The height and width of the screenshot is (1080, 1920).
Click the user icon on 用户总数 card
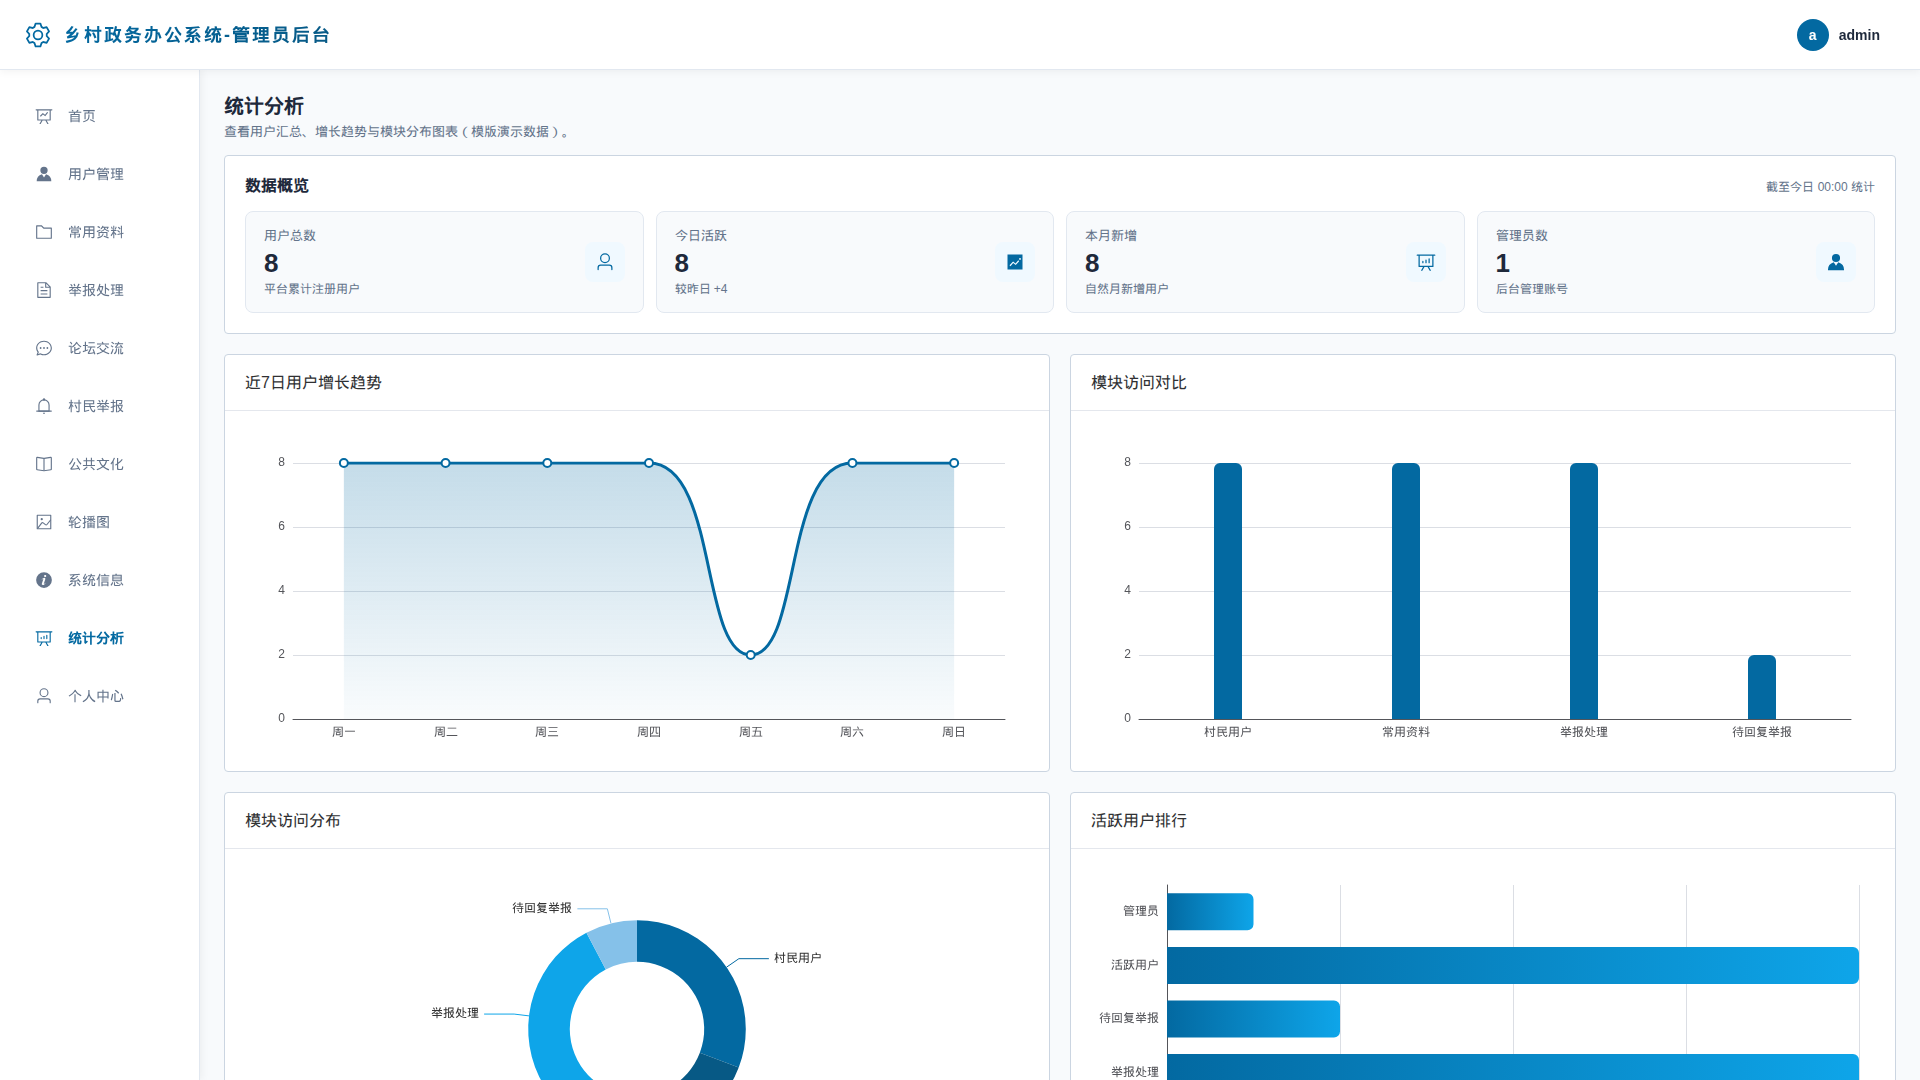605,262
